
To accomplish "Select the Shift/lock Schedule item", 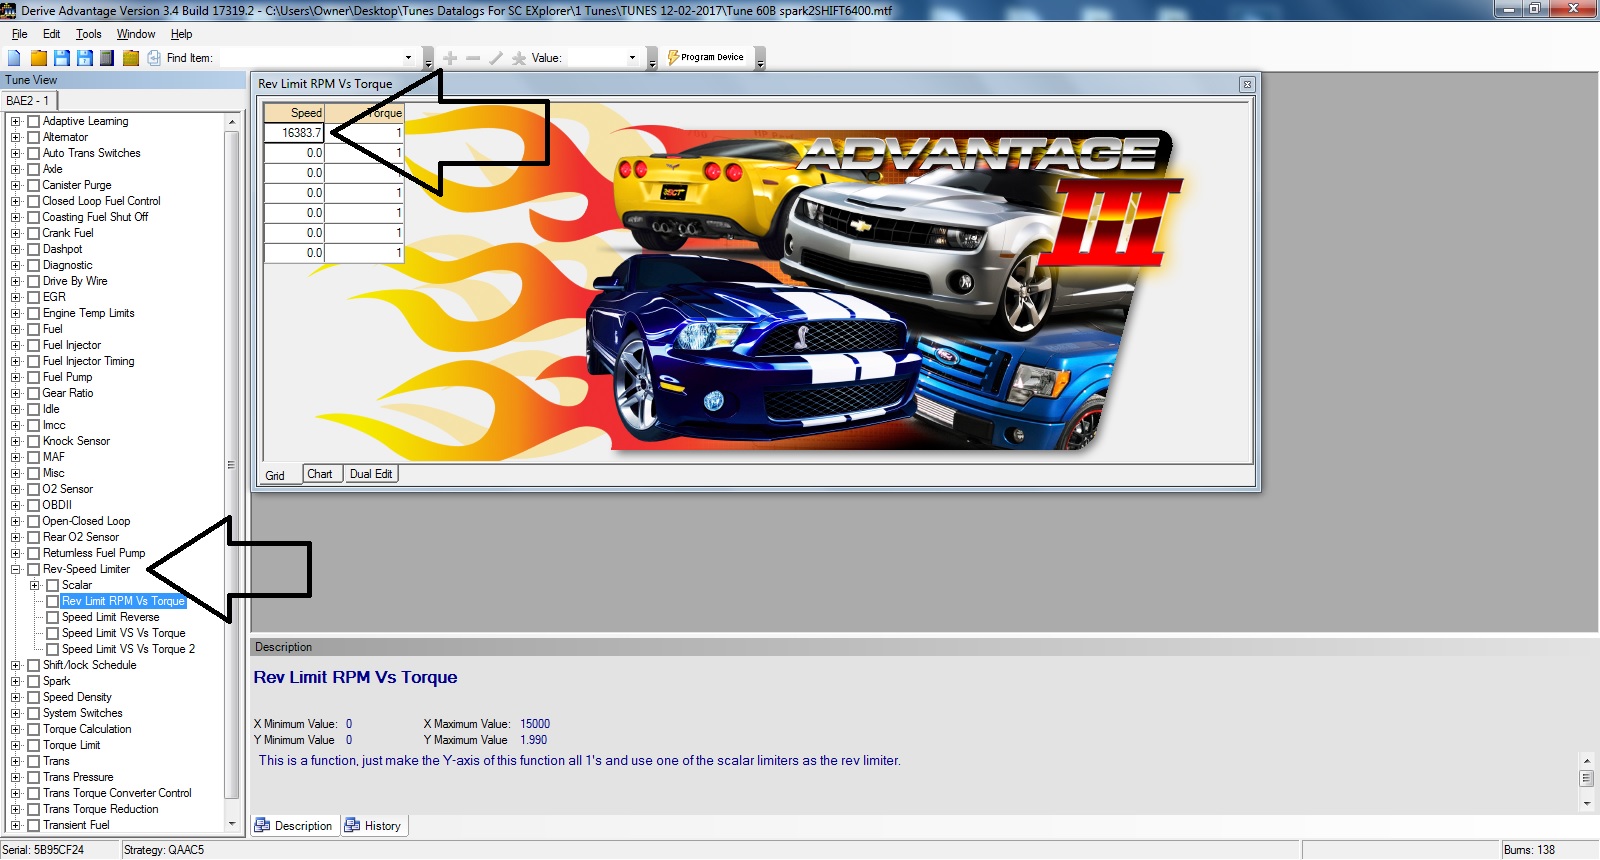I will click(89, 665).
